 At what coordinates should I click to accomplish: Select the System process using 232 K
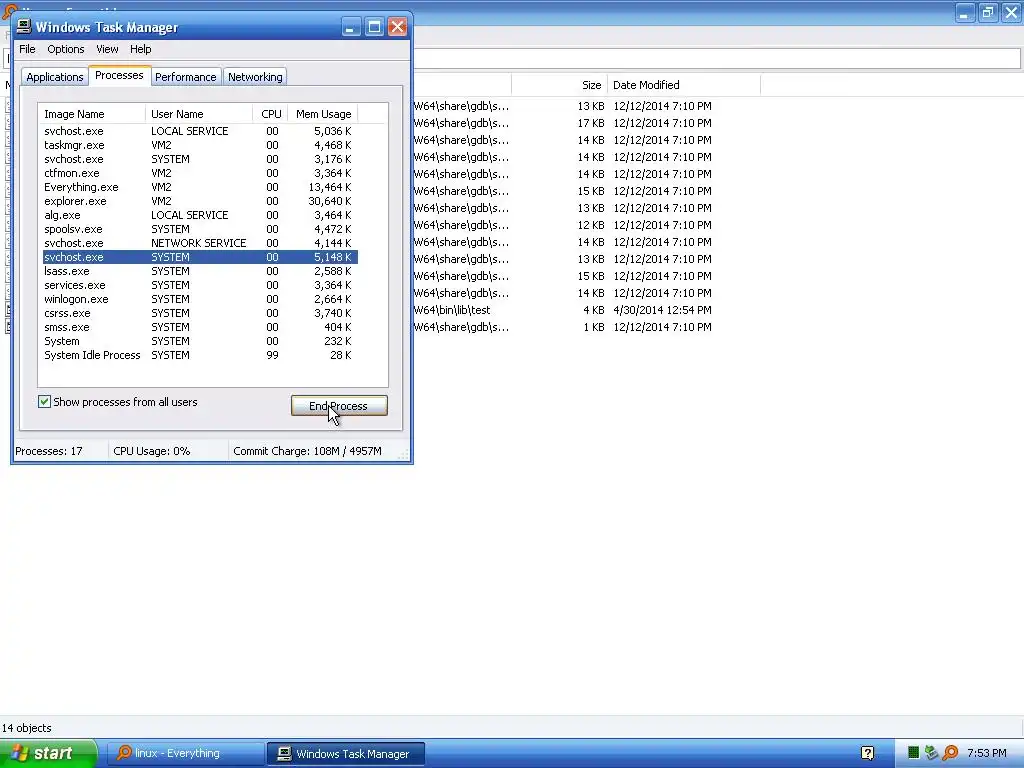200,341
